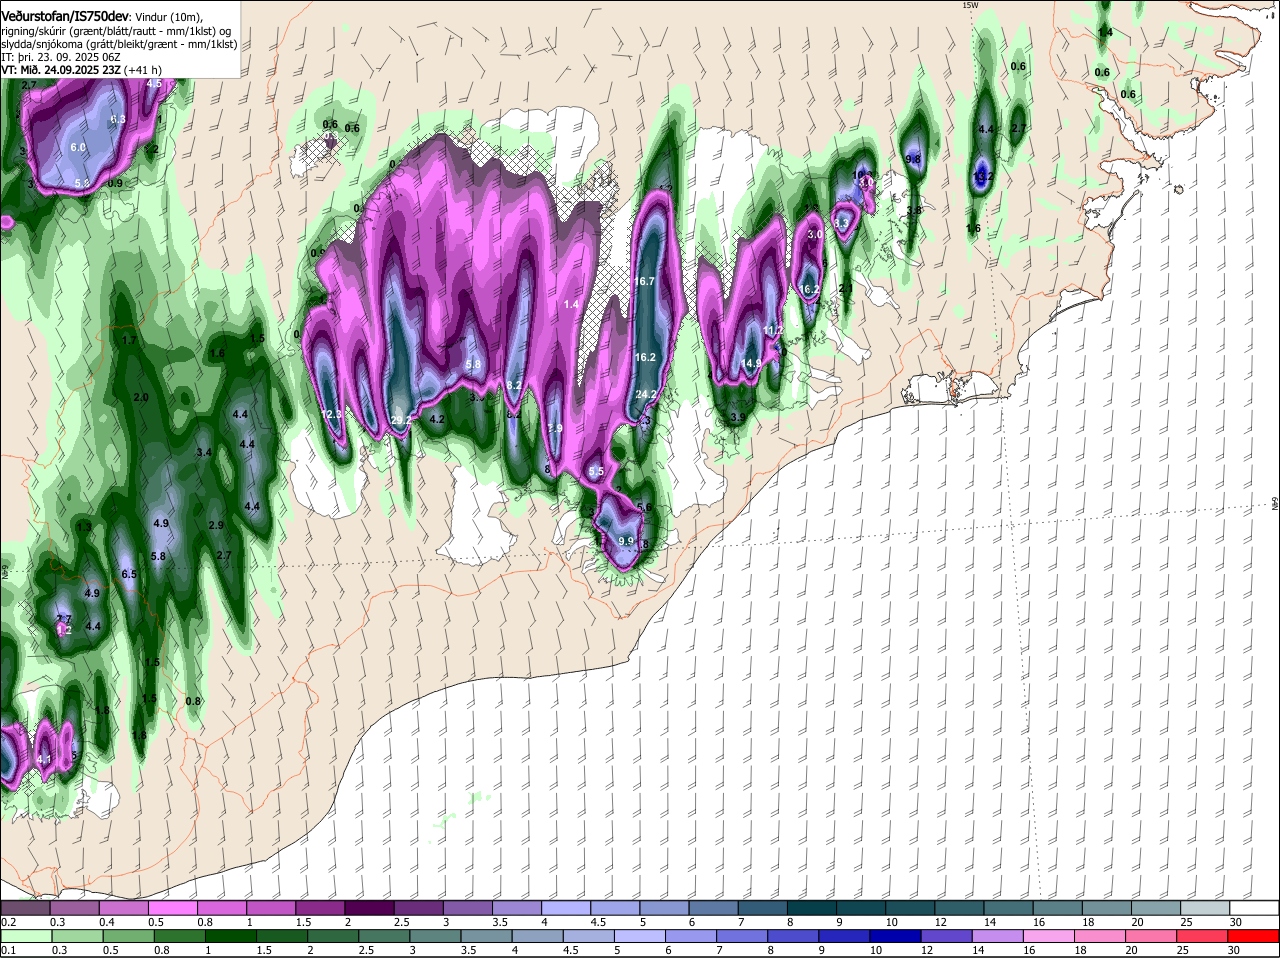Click the 4.2 precipitation value
Viewport: 1280px width, 958px height.
point(437,420)
